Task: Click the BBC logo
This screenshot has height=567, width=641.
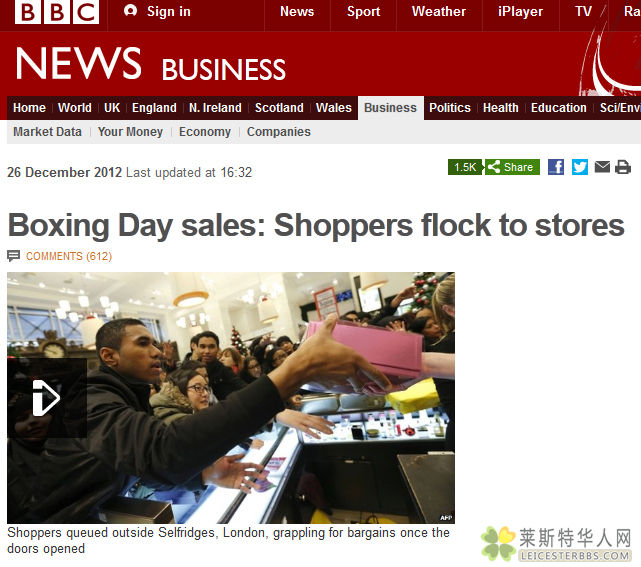Action: (x=57, y=12)
